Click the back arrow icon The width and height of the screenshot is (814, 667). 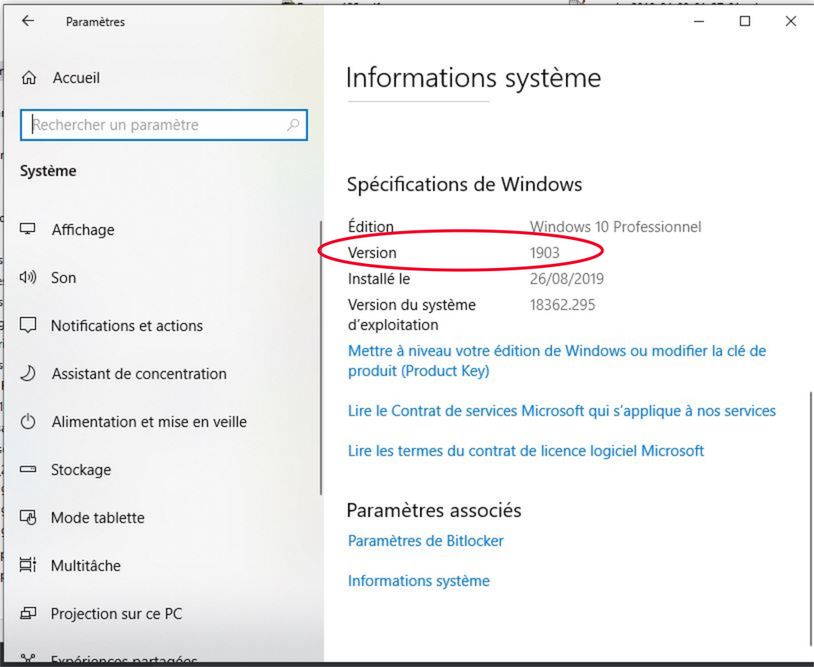coord(28,21)
